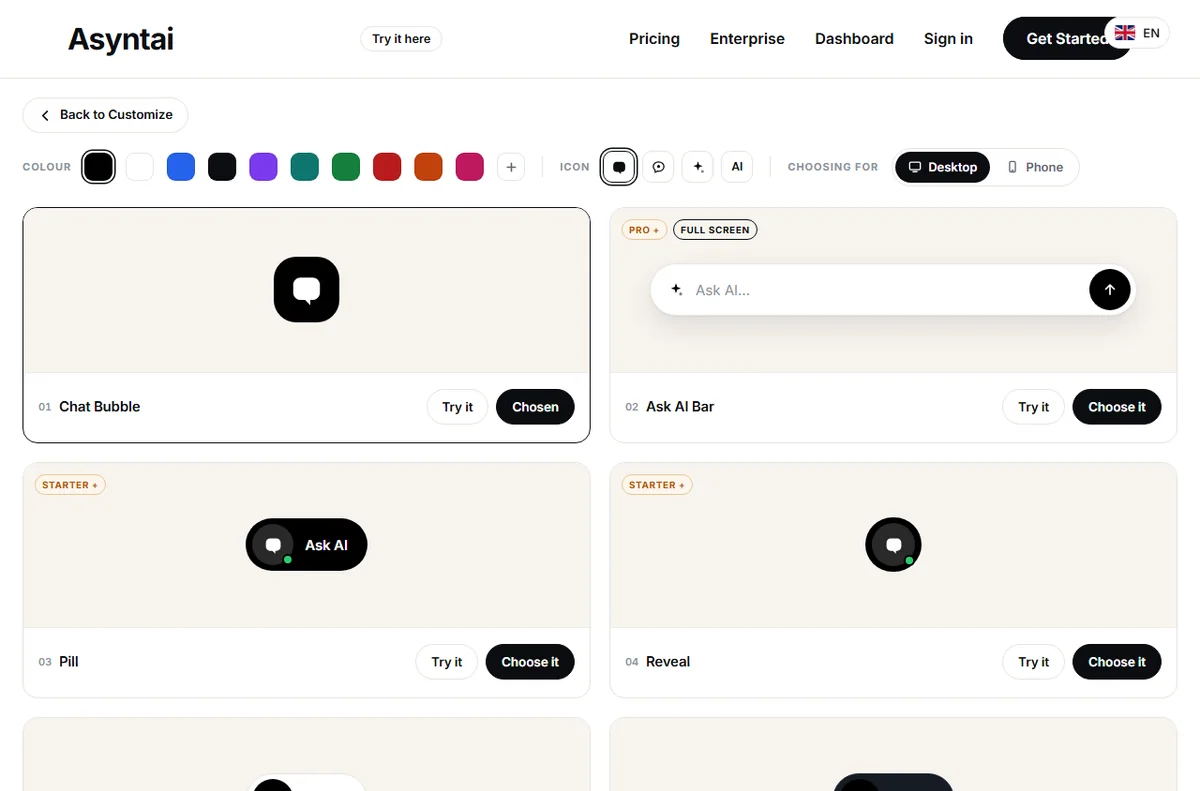This screenshot has width=1200, height=791.
Task: Pick the black colour swatch
Action: click(98, 167)
